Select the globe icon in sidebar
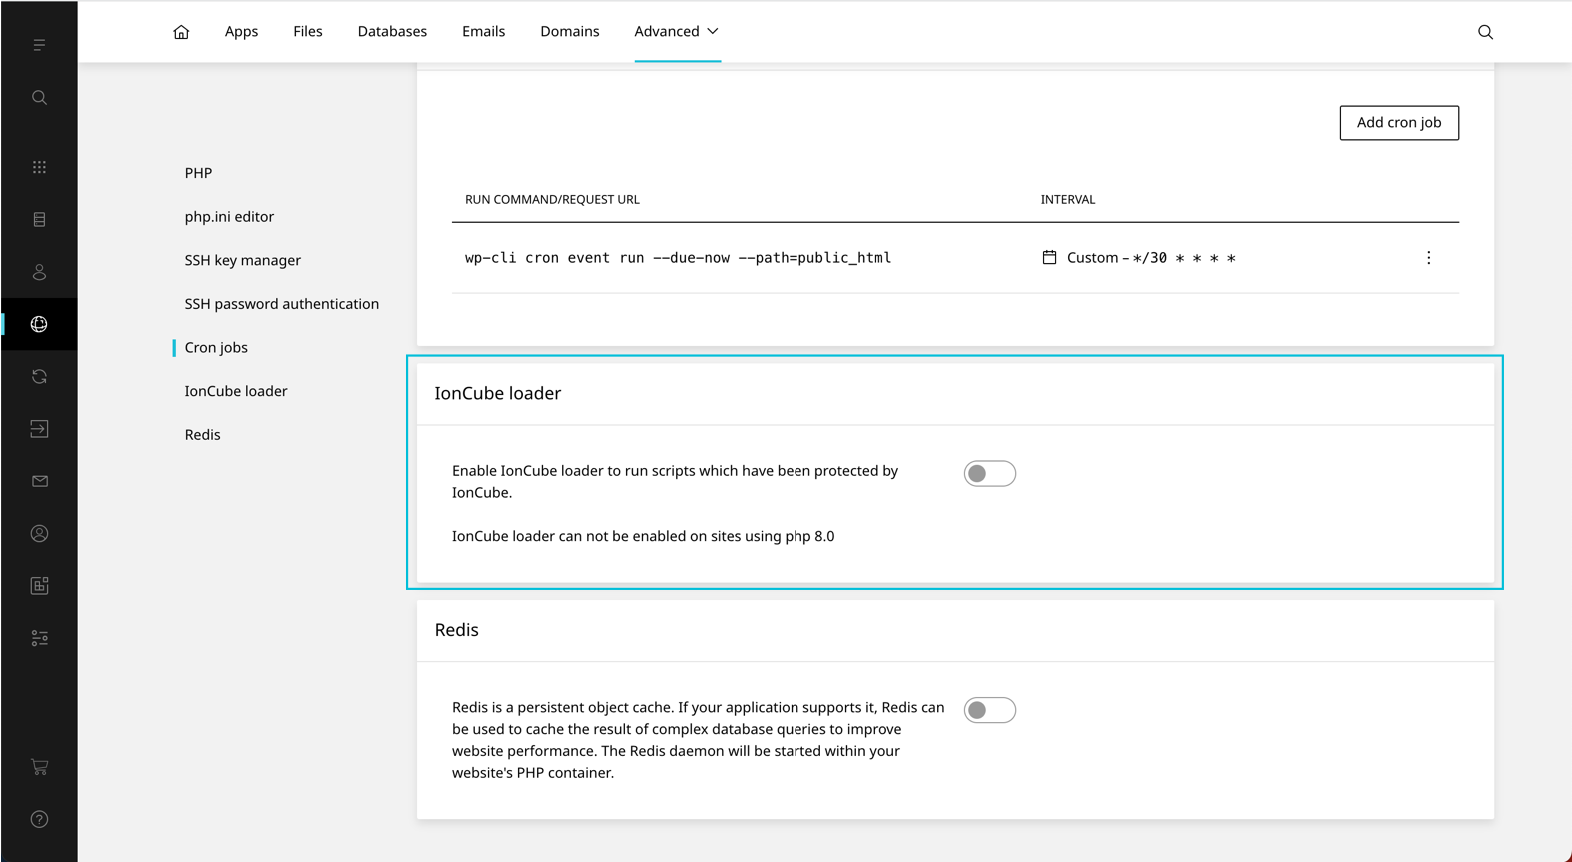Image resolution: width=1572 pixels, height=862 pixels. (39, 324)
